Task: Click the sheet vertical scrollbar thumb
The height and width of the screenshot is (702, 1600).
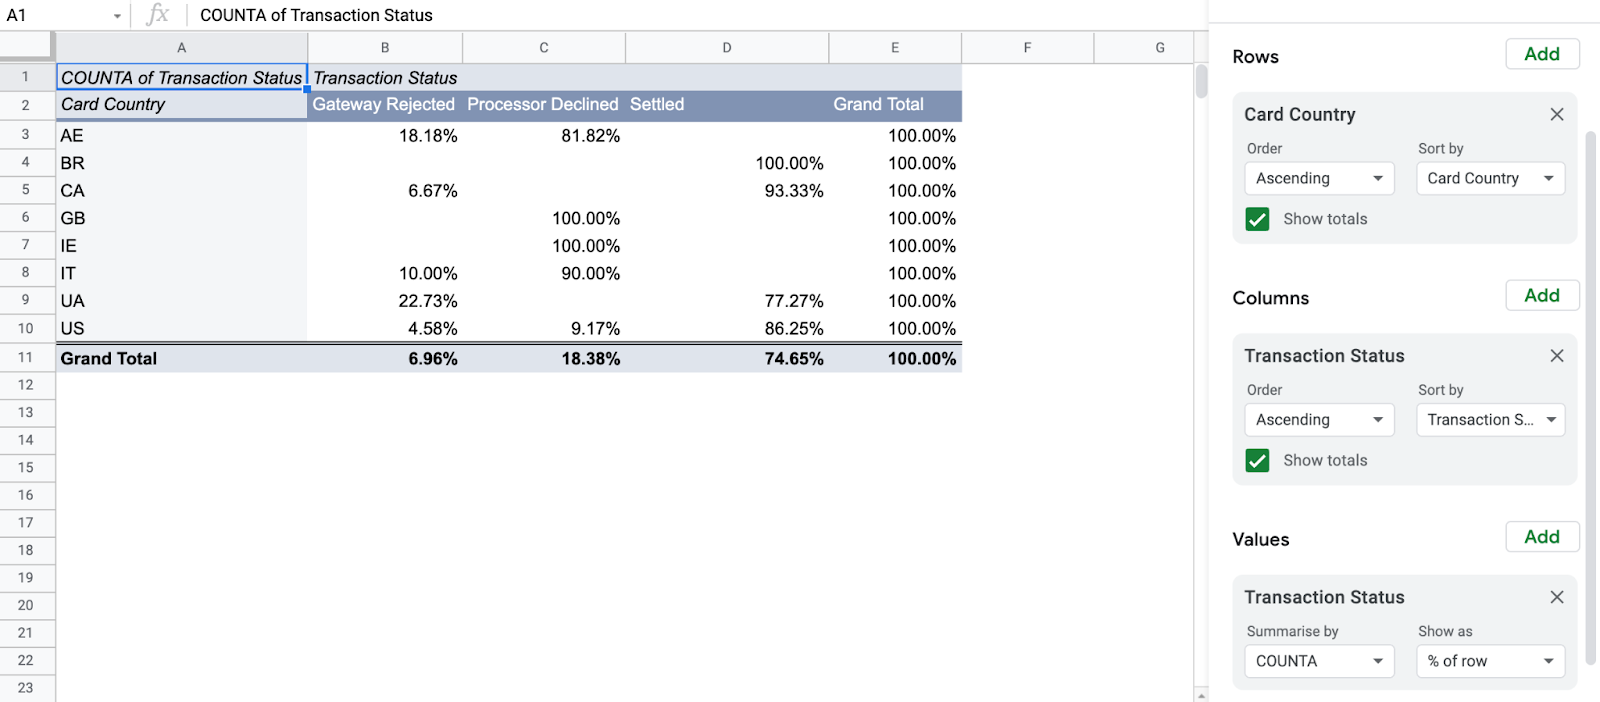Action: pos(1201,81)
